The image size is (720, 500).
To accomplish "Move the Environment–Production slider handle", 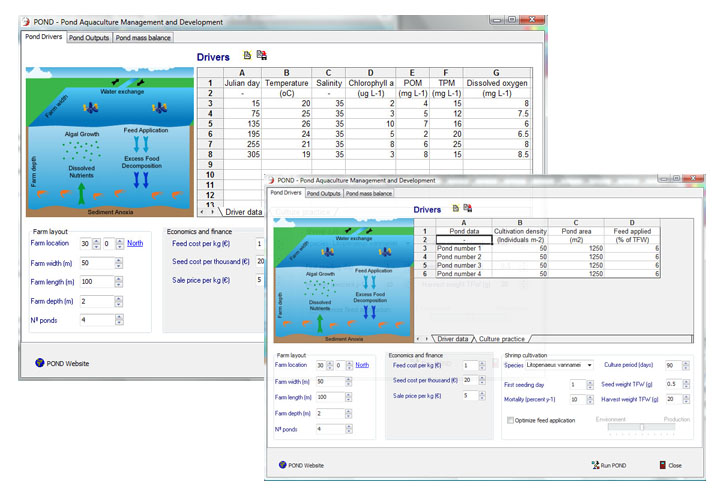I will point(642,427).
